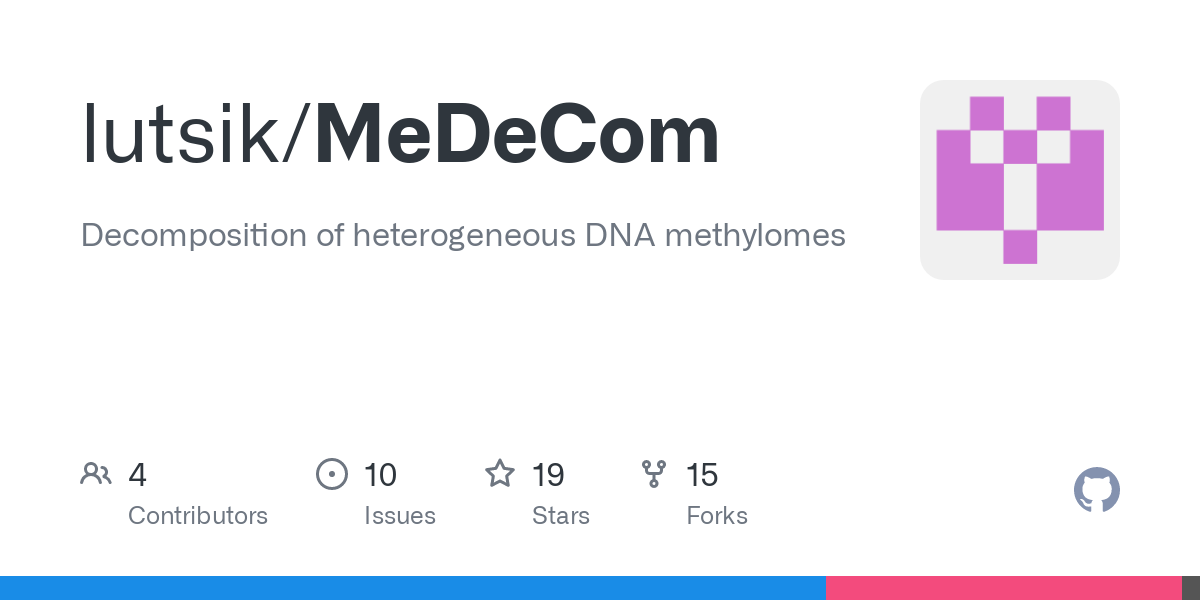Click the Stars star icon
The image size is (1200, 600).
(500, 473)
